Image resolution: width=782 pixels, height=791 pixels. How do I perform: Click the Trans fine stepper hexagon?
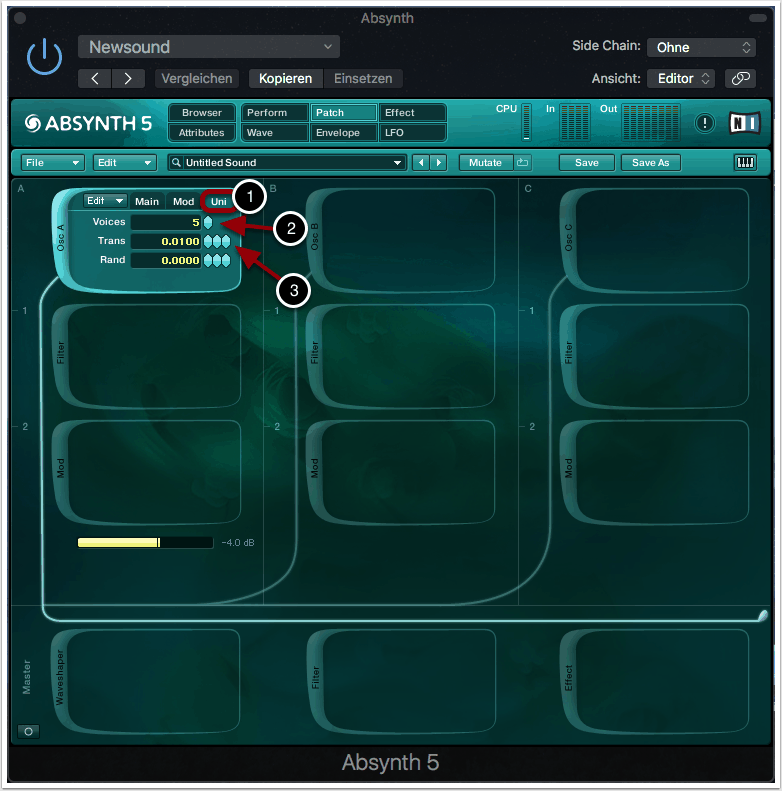[226, 241]
